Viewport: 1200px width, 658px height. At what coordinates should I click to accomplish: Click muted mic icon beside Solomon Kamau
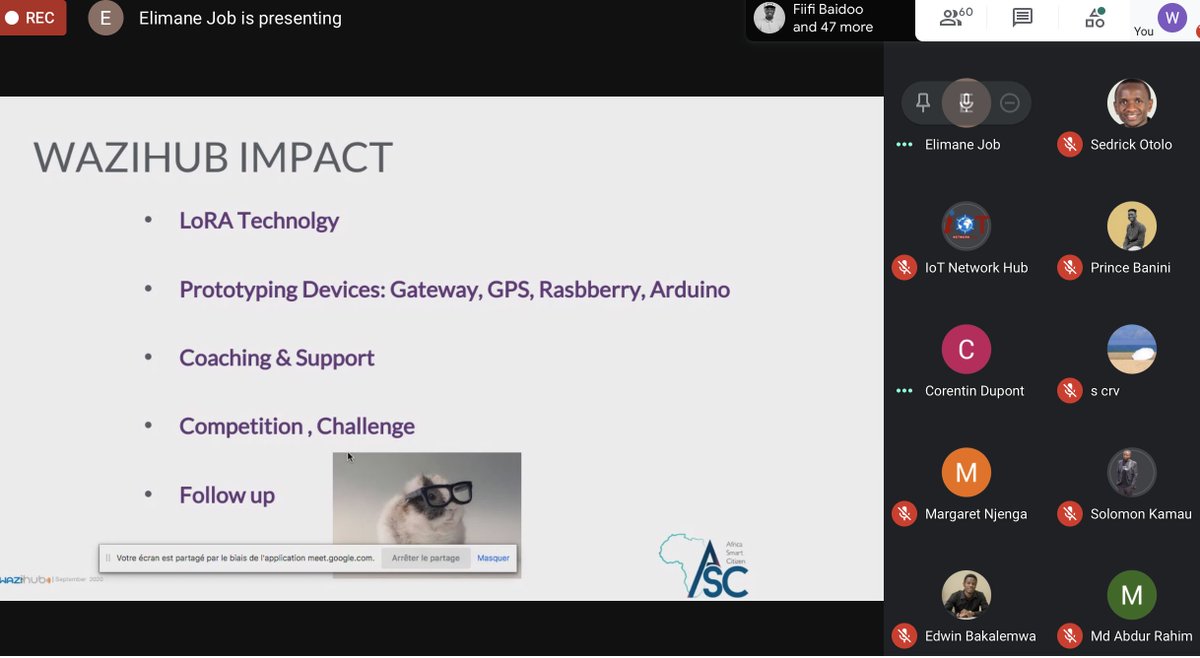pyautogui.click(x=1069, y=514)
